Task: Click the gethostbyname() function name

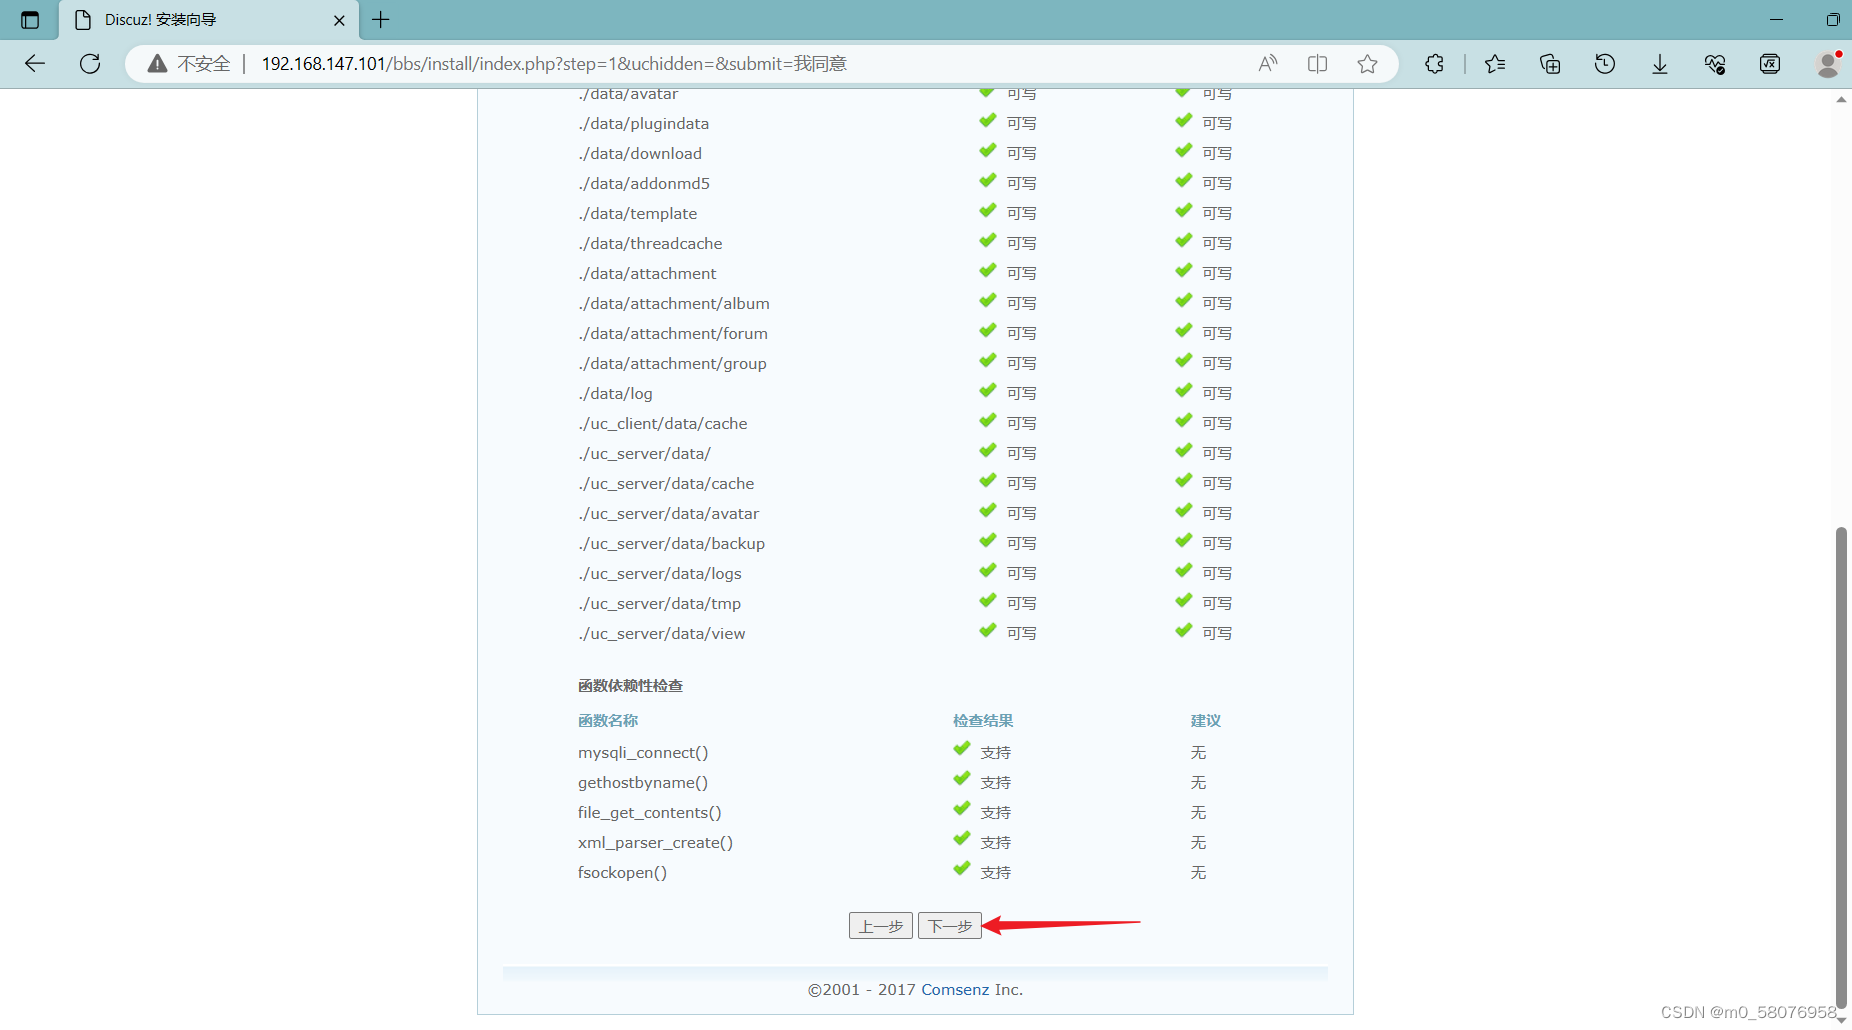Action: coord(643,783)
